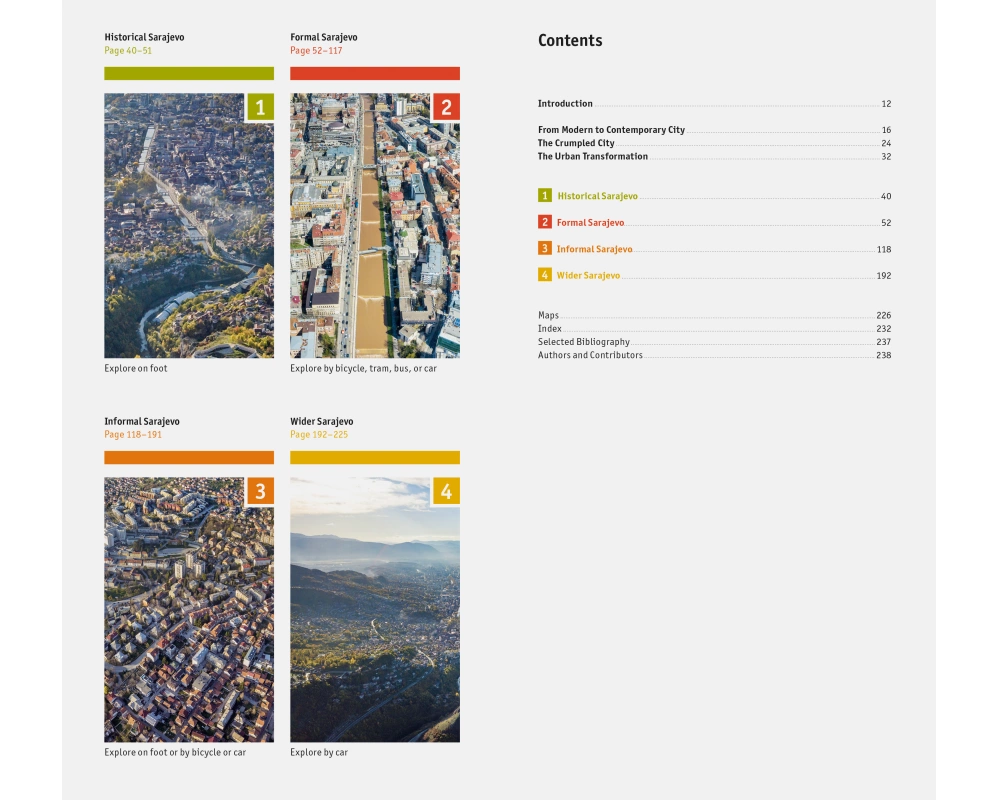Open the Formal Sarajevo contents entry
The width and height of the screenshot is (1000, 800).
tap(590, 223)
